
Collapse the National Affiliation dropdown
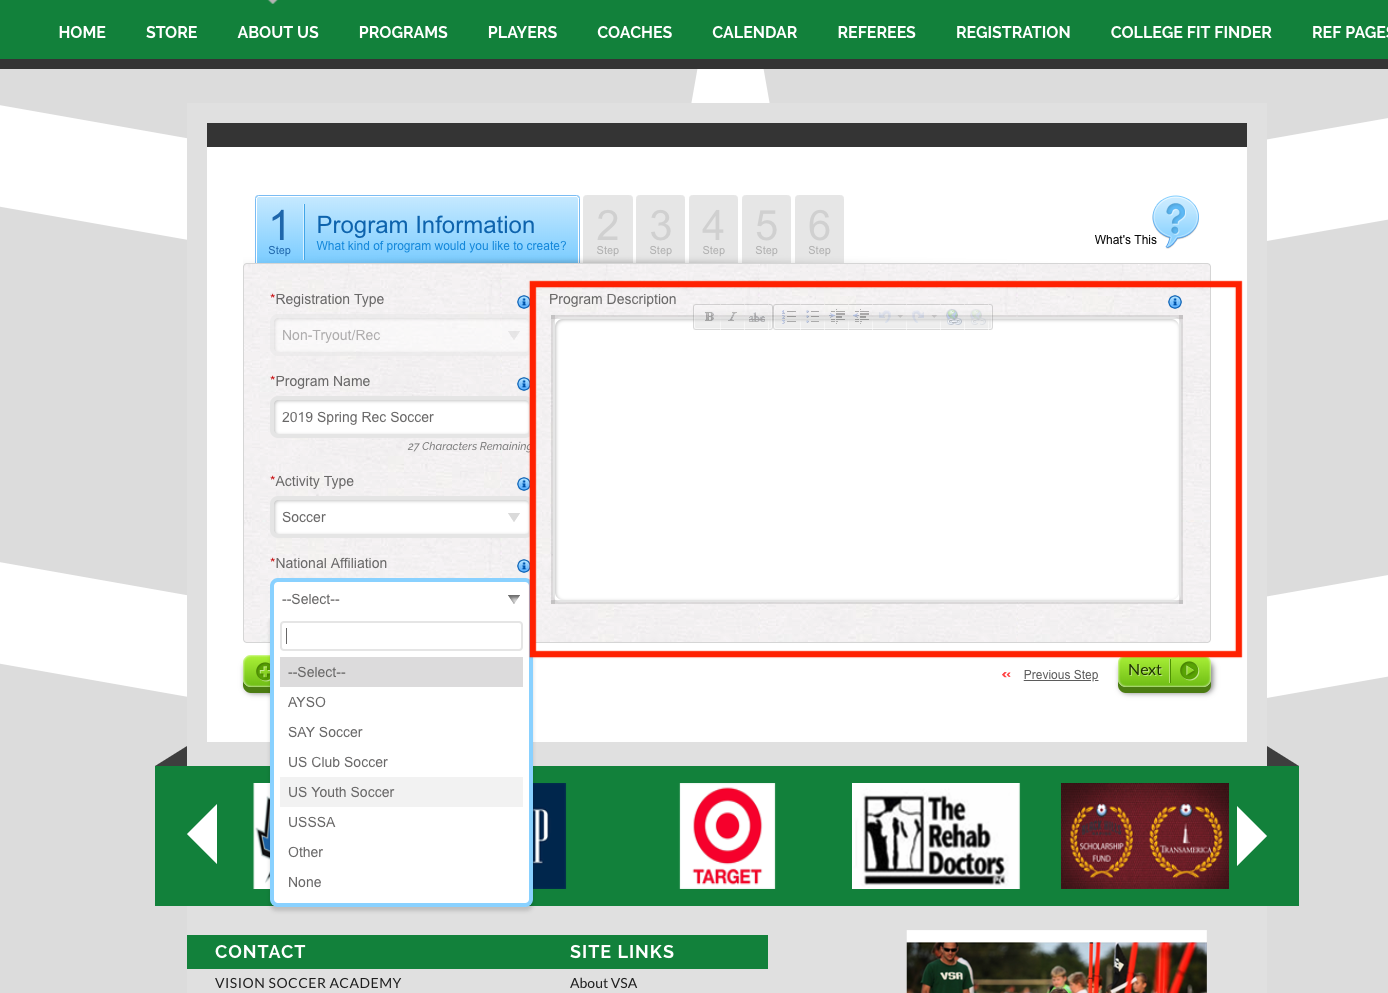click(513, 598)
